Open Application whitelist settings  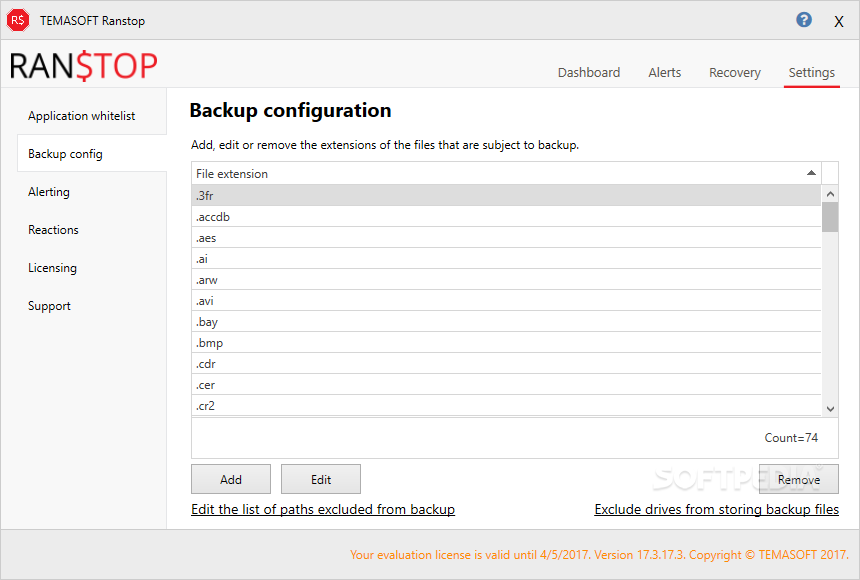click(x=81, y=116)
